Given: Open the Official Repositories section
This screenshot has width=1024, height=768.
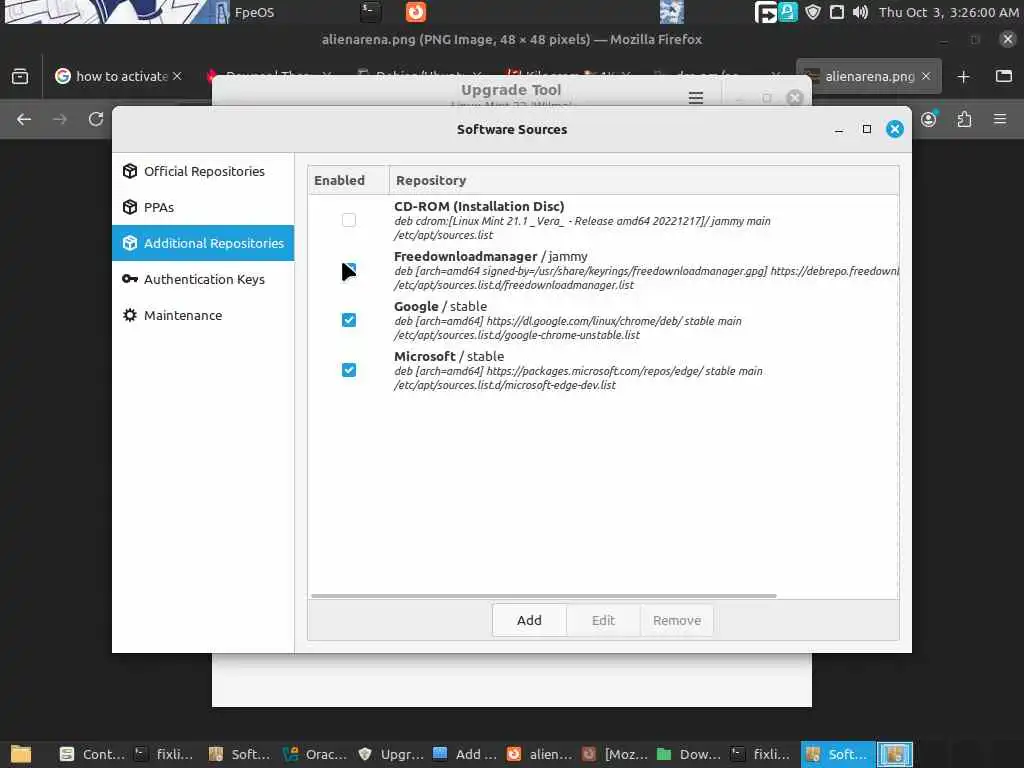Looking at the screenshot, I should tap(203, 171).
